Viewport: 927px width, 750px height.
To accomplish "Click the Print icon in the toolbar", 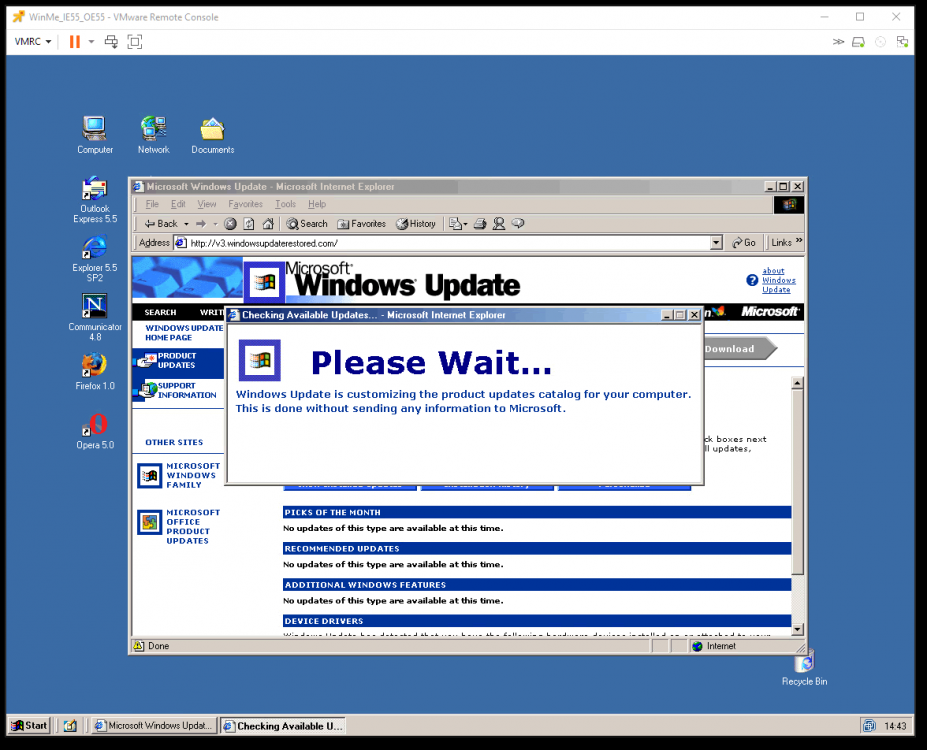I will tap(479, 223).
